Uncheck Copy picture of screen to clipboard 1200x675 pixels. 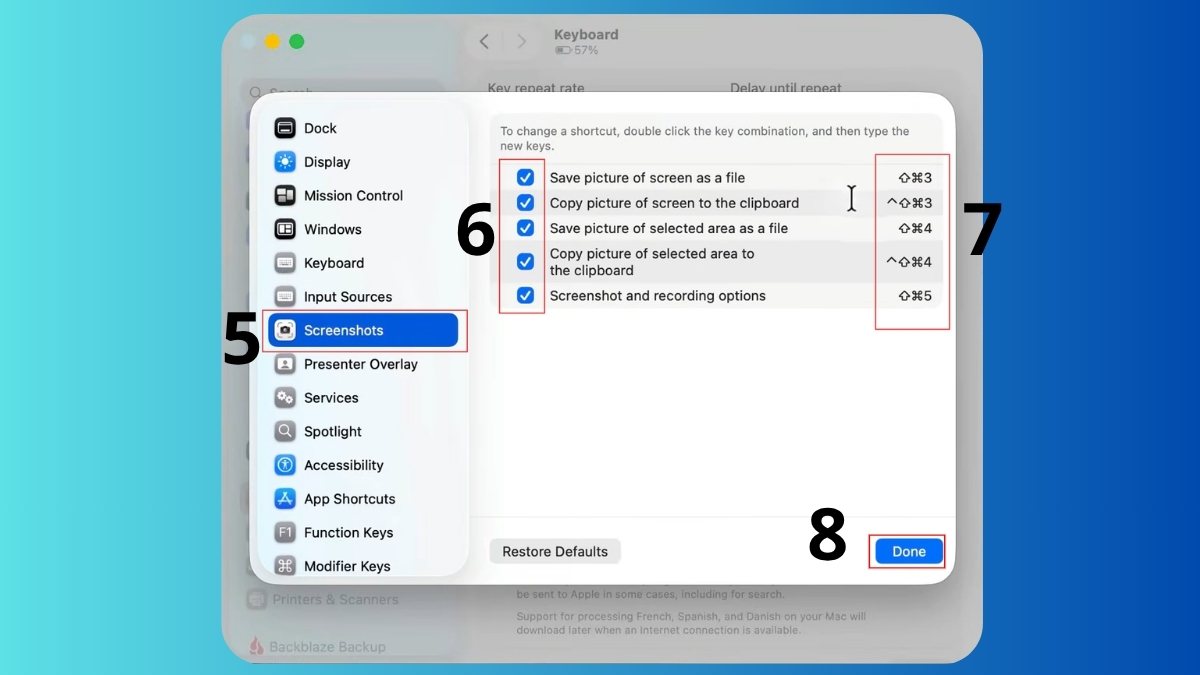525,203
